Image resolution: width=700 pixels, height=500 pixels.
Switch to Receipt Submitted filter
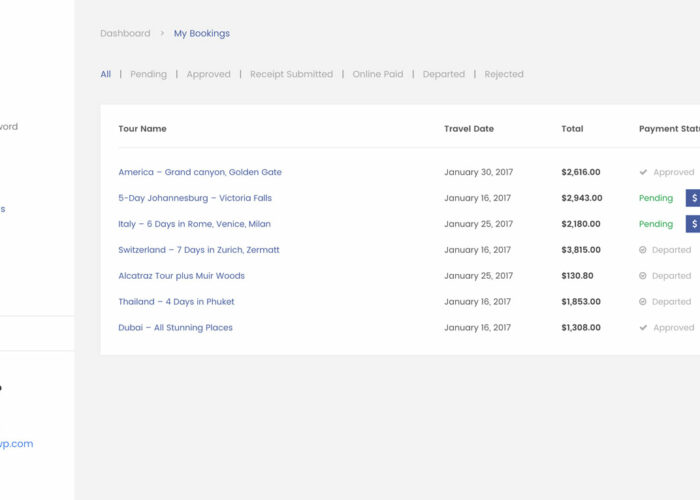pyautogui.click(x=291, y=74)
